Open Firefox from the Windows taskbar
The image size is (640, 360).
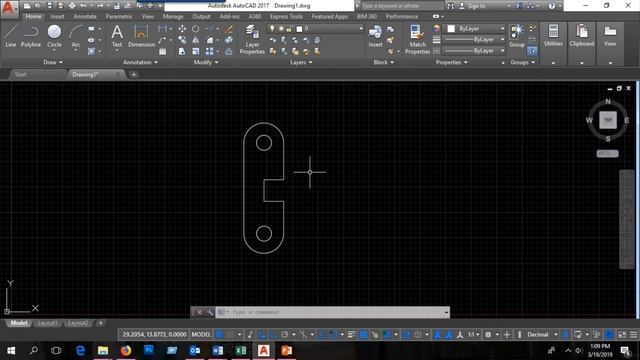pyautogui.click(x=126, y=351)
